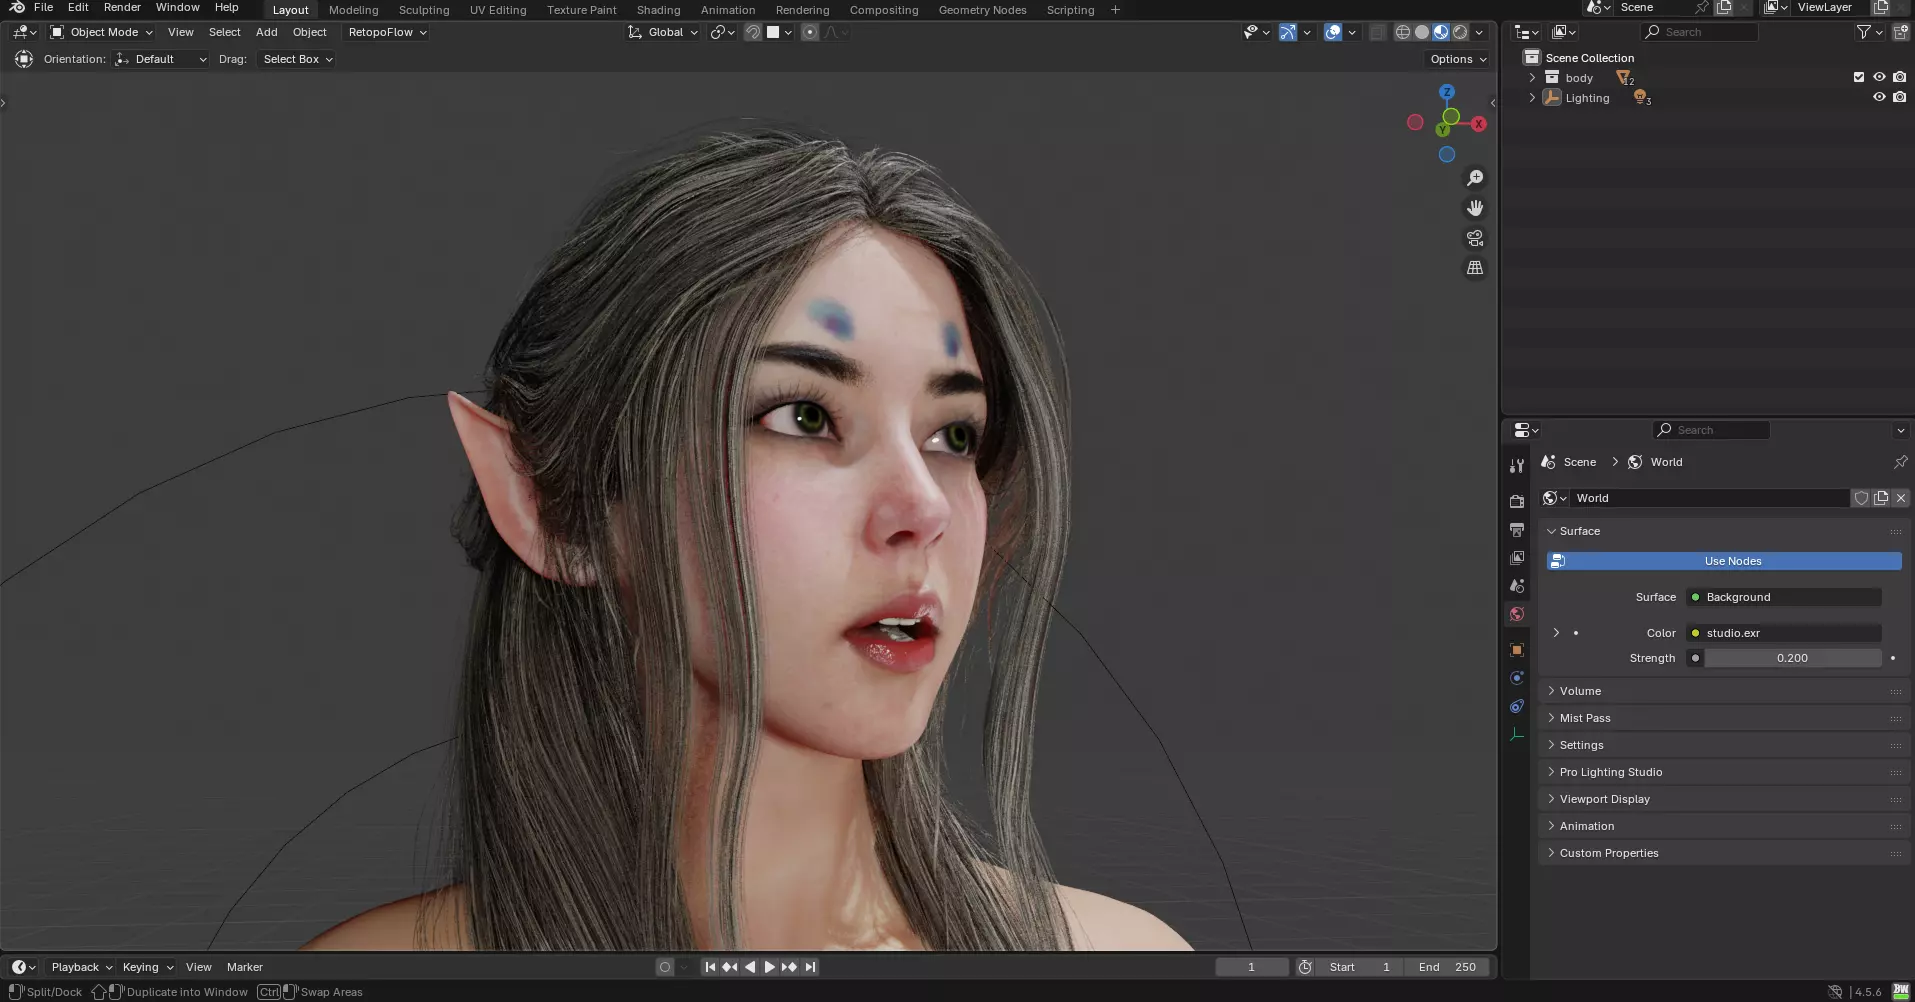The width and height of the screenshot is (1915, 1002).
Task: Toggle the camera view icon
Action: [x=1475, y=238]
